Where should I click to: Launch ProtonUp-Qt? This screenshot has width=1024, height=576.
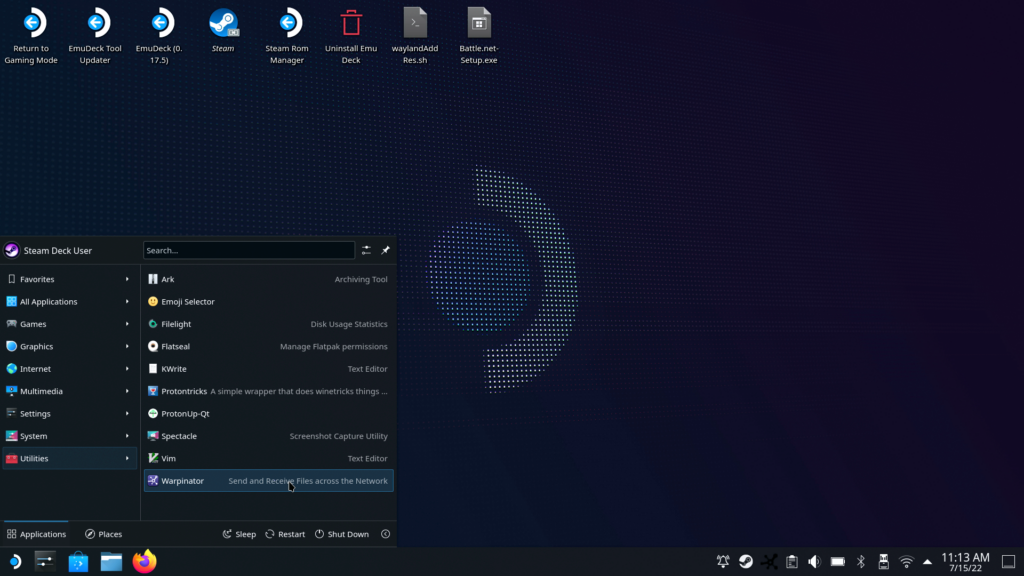268,413
